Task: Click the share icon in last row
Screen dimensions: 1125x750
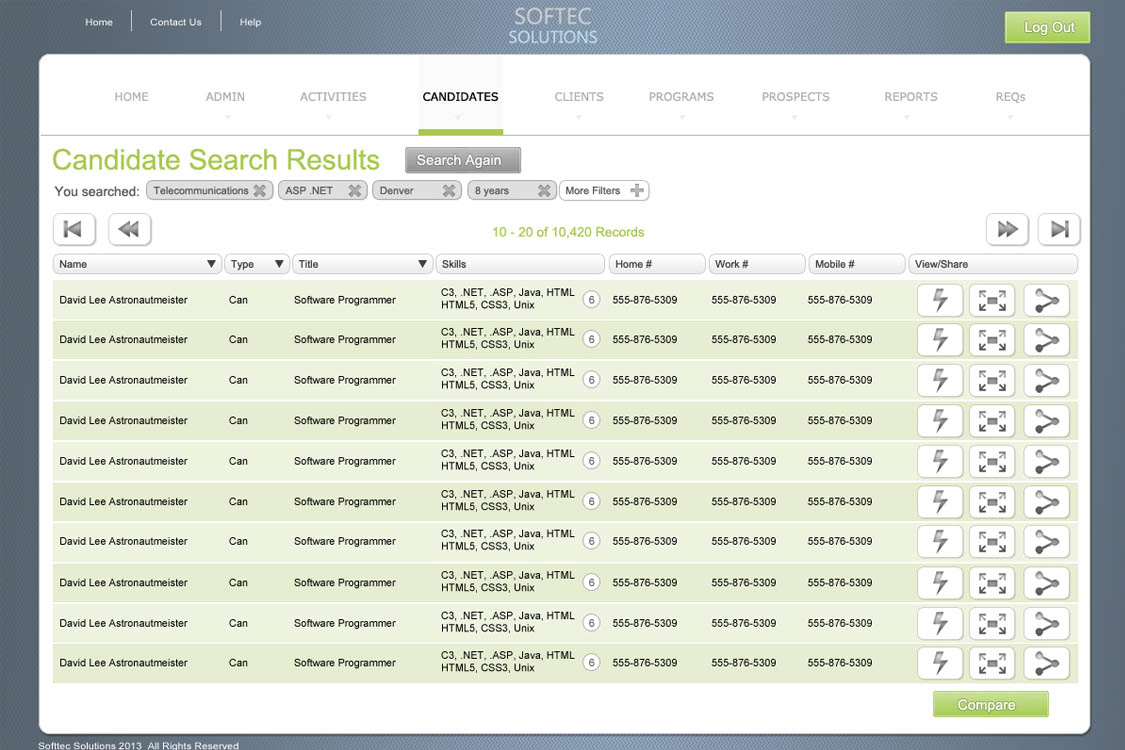Action: pos(1046,664)
